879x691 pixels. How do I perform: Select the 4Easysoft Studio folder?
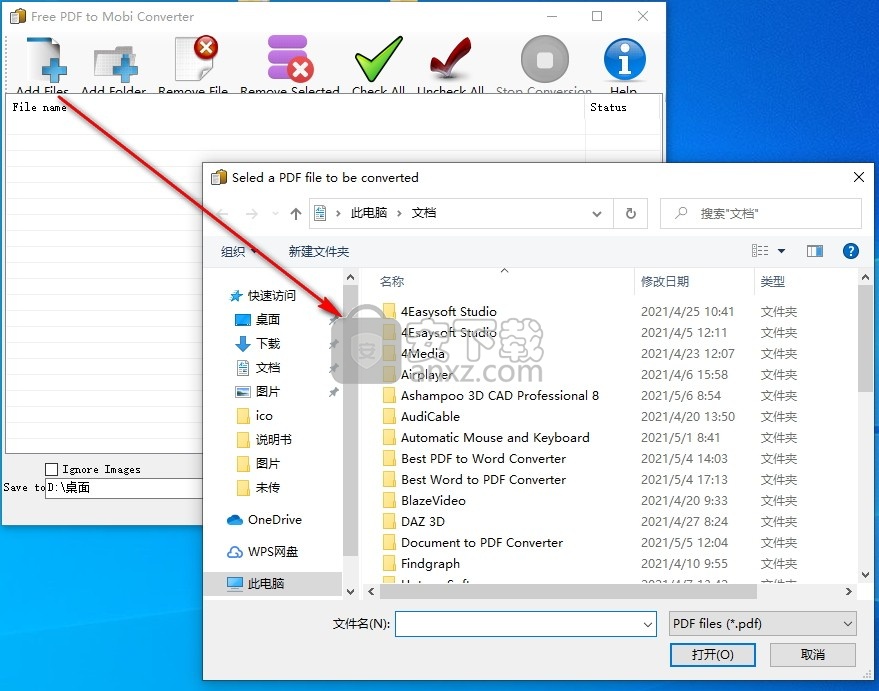448,312
